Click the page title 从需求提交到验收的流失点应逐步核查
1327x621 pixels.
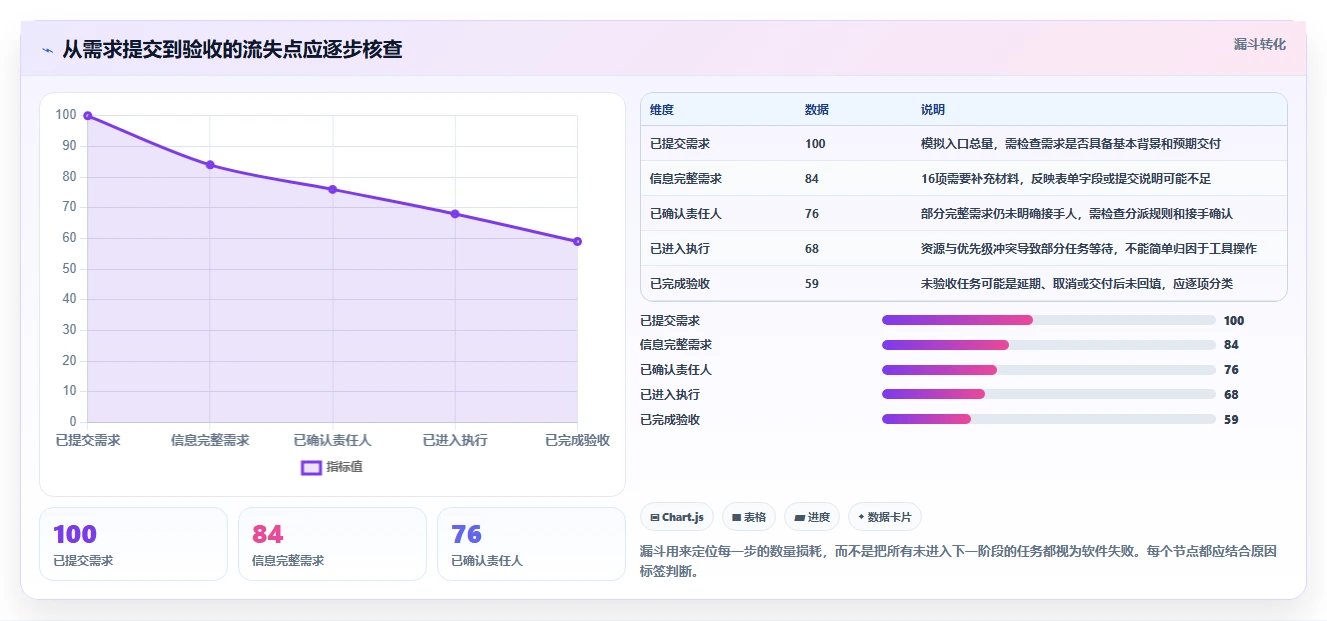click(232, 50)
